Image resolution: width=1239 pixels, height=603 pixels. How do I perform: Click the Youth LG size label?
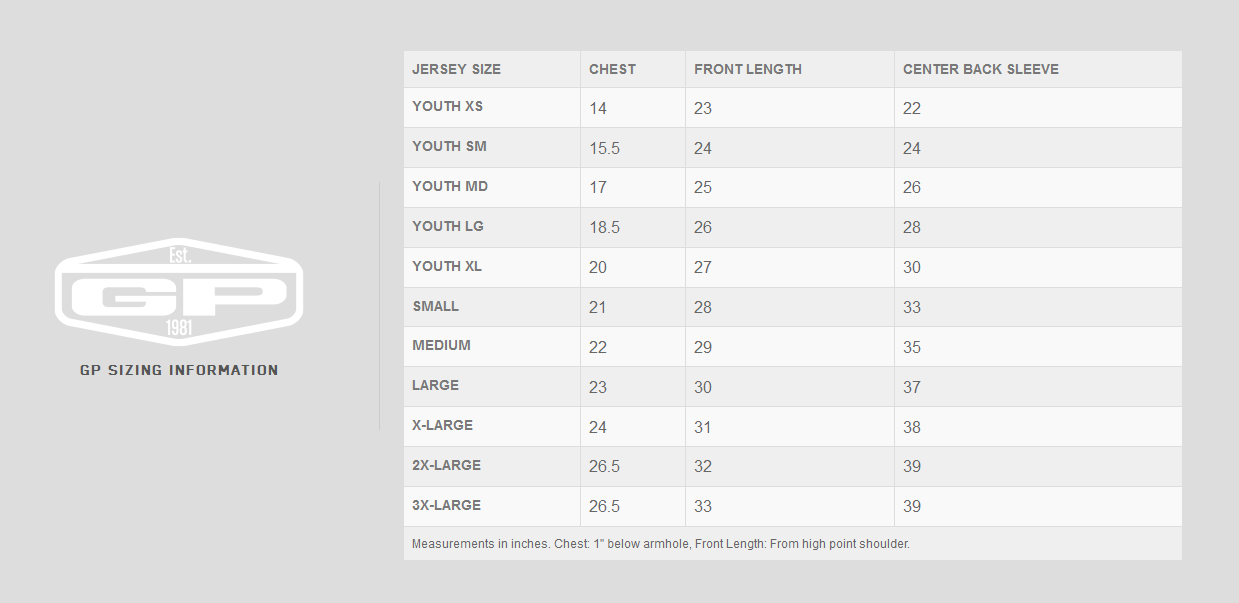[448, 226]
